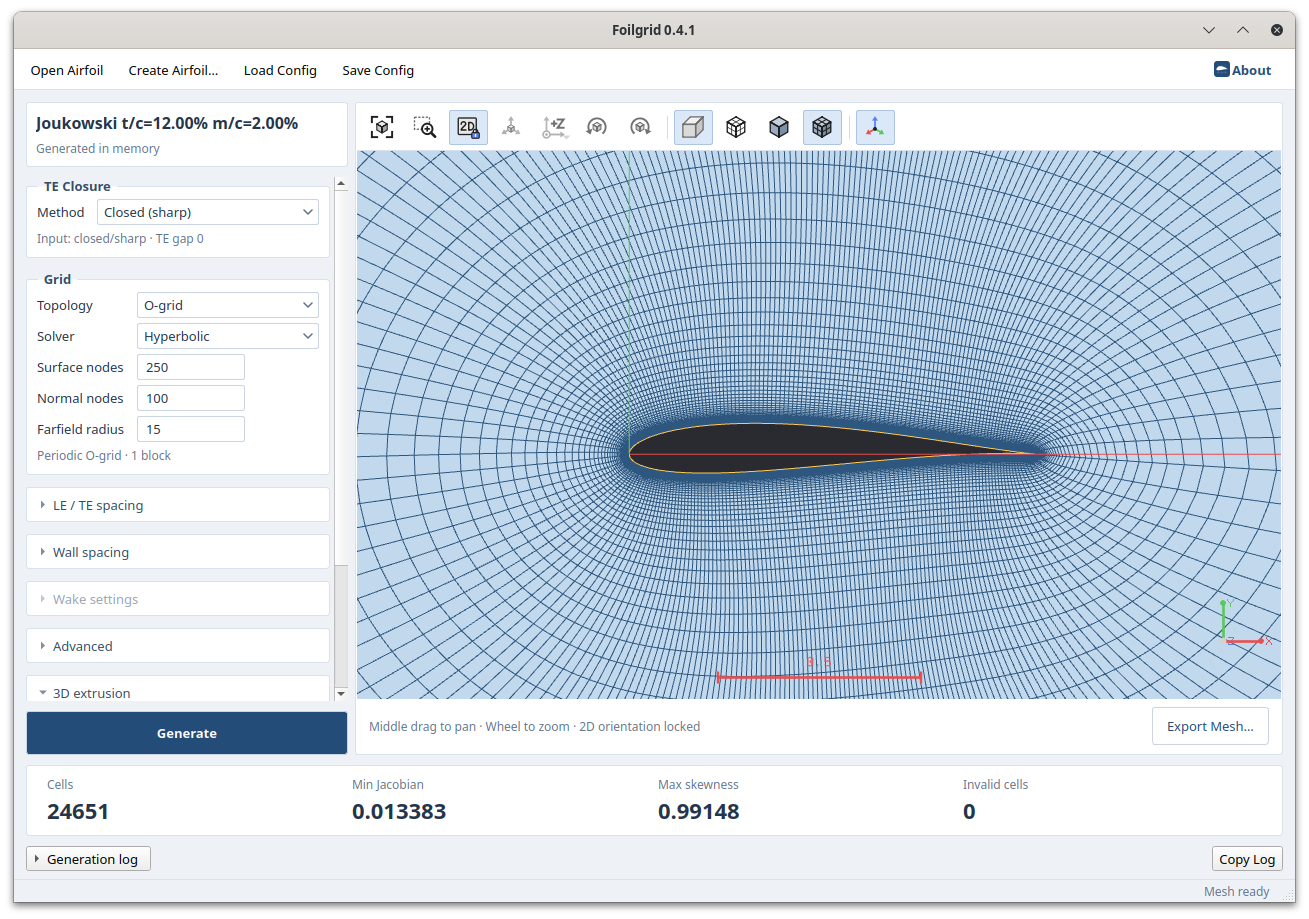Switch to solid shaded cube display

click(779, 127)
